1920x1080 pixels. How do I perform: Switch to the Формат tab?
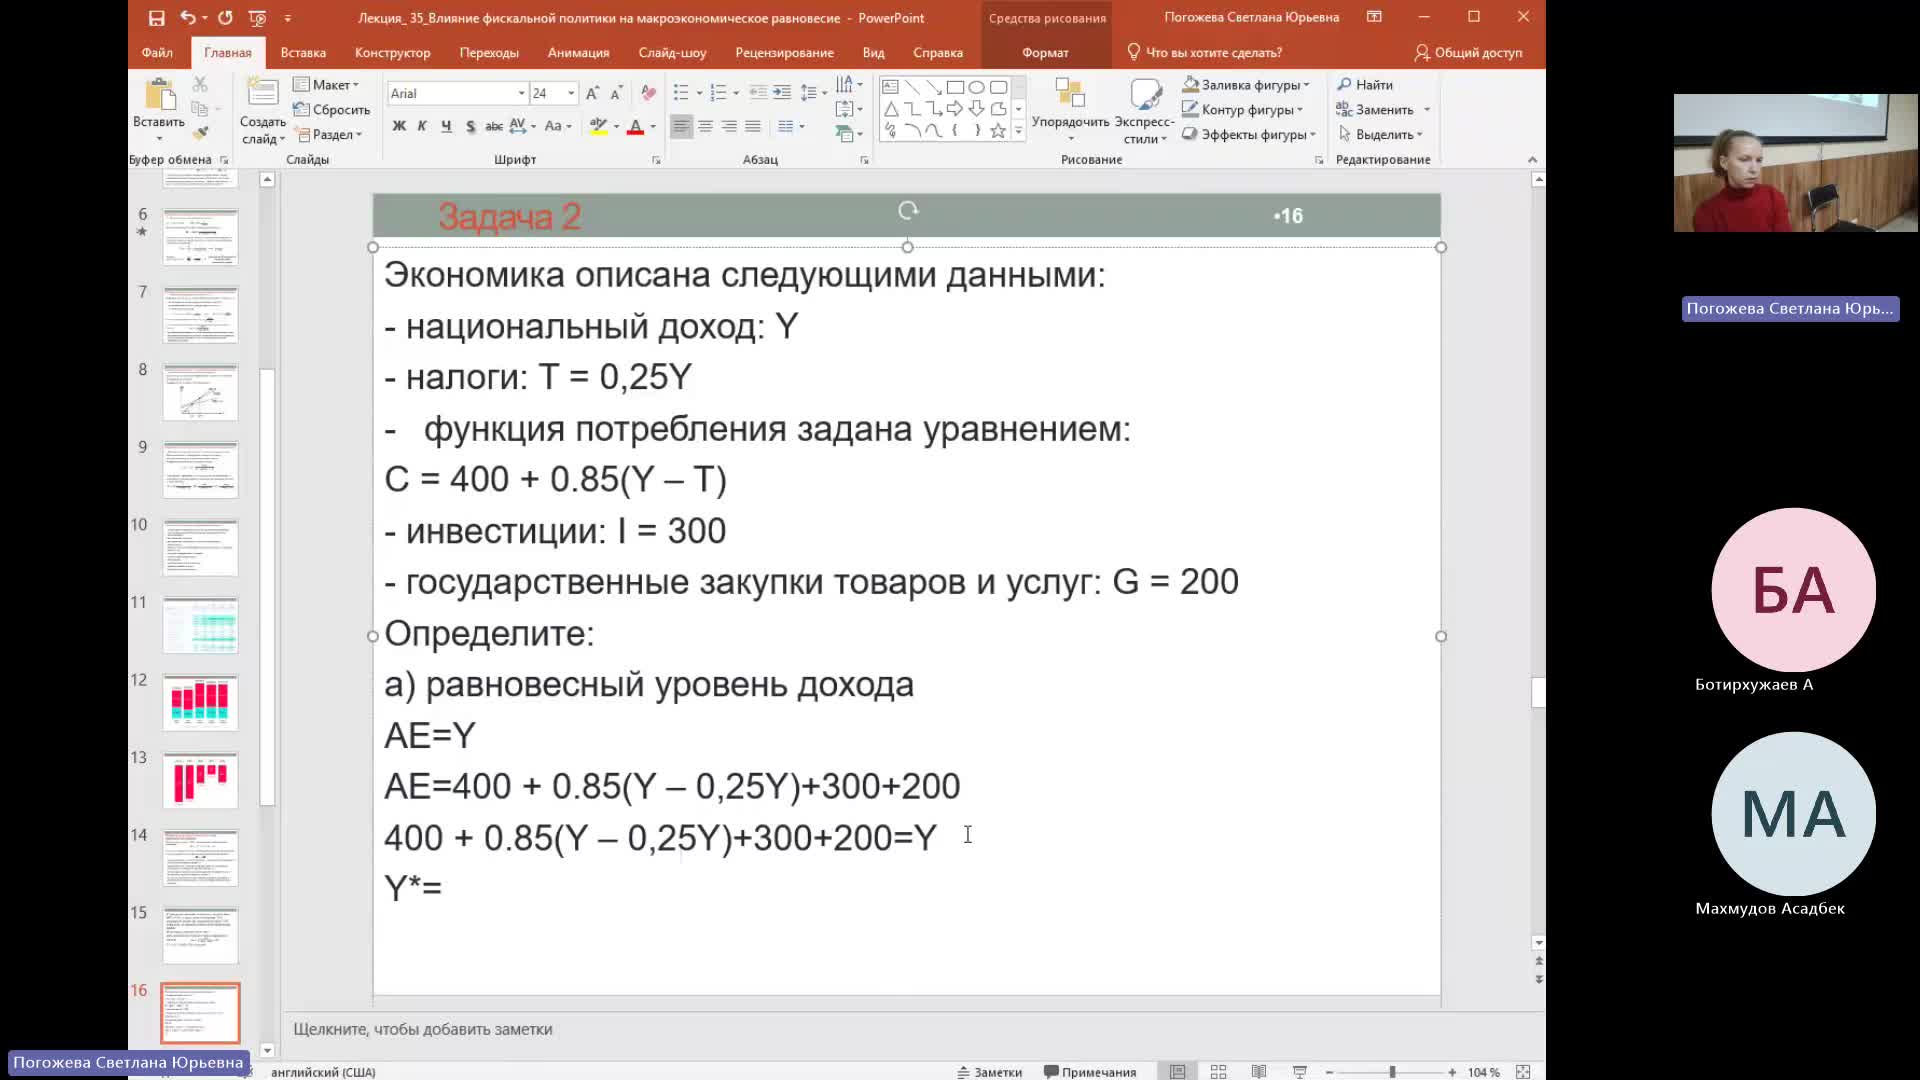click(x=1045, y=52)
